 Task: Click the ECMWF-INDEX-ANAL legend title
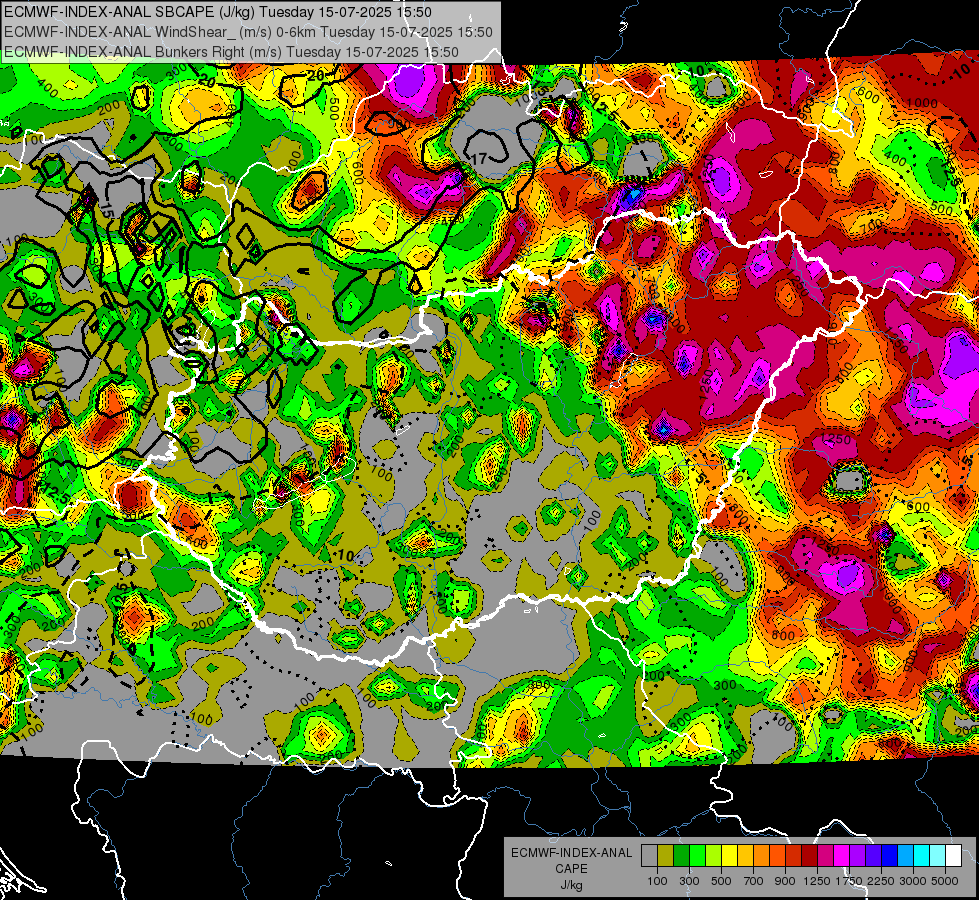pos(572,853)
